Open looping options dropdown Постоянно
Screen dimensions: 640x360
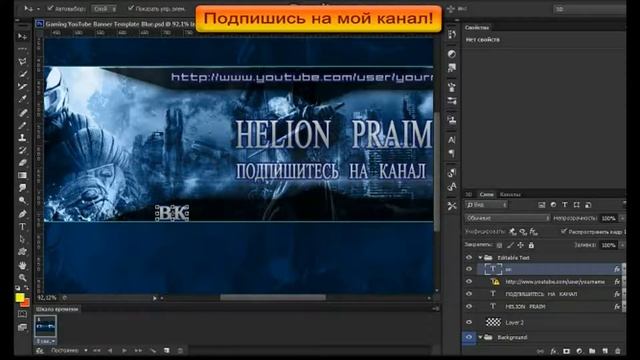tap(68, 351)
